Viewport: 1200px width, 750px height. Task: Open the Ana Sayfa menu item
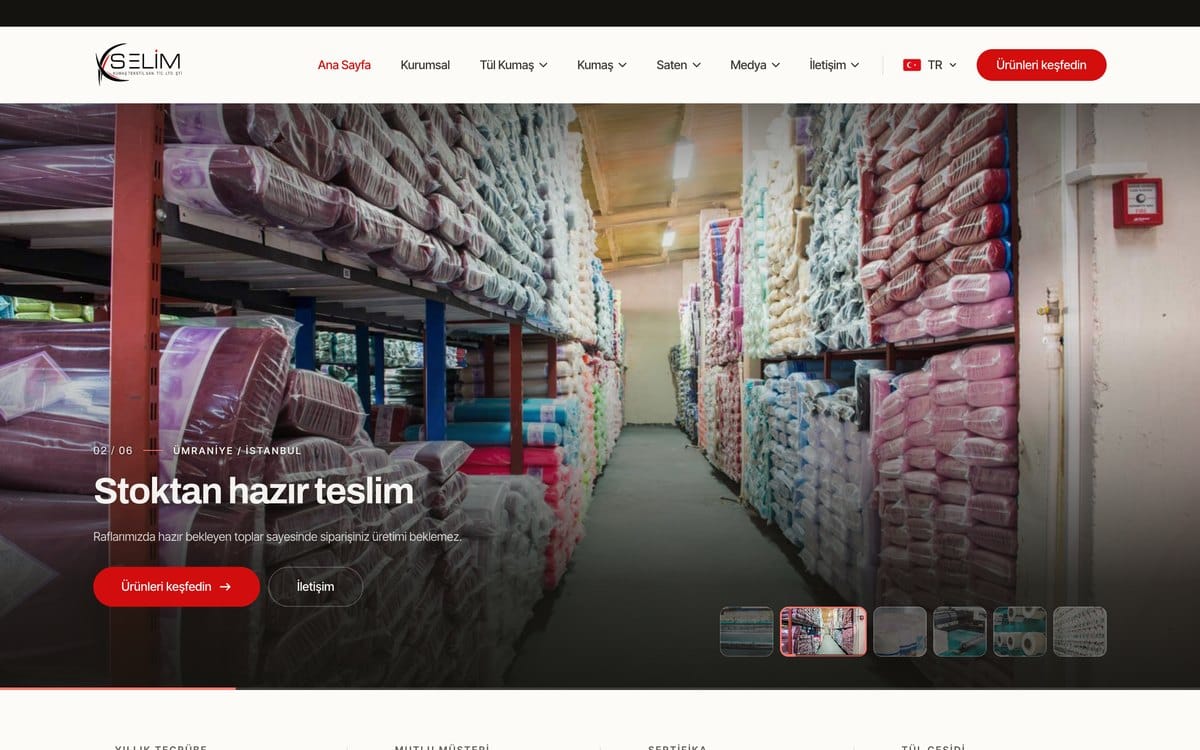click(x=344, y=65)
